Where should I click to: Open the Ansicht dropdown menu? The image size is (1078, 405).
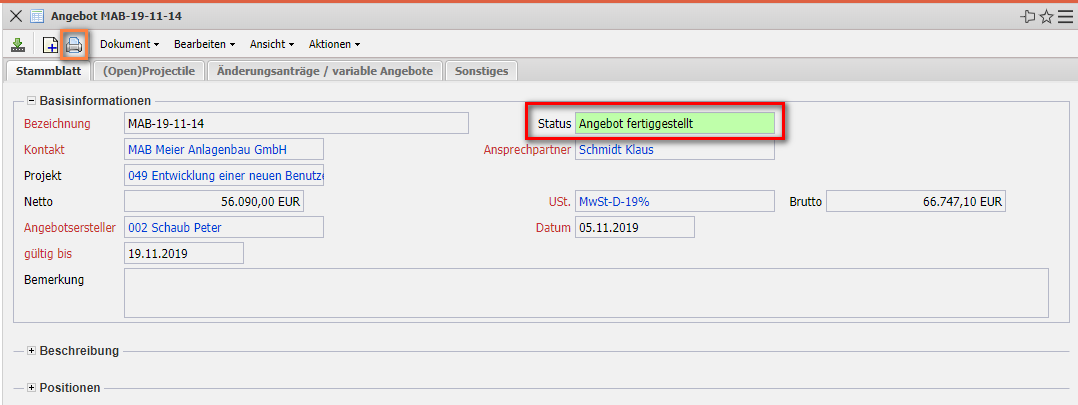272,44
